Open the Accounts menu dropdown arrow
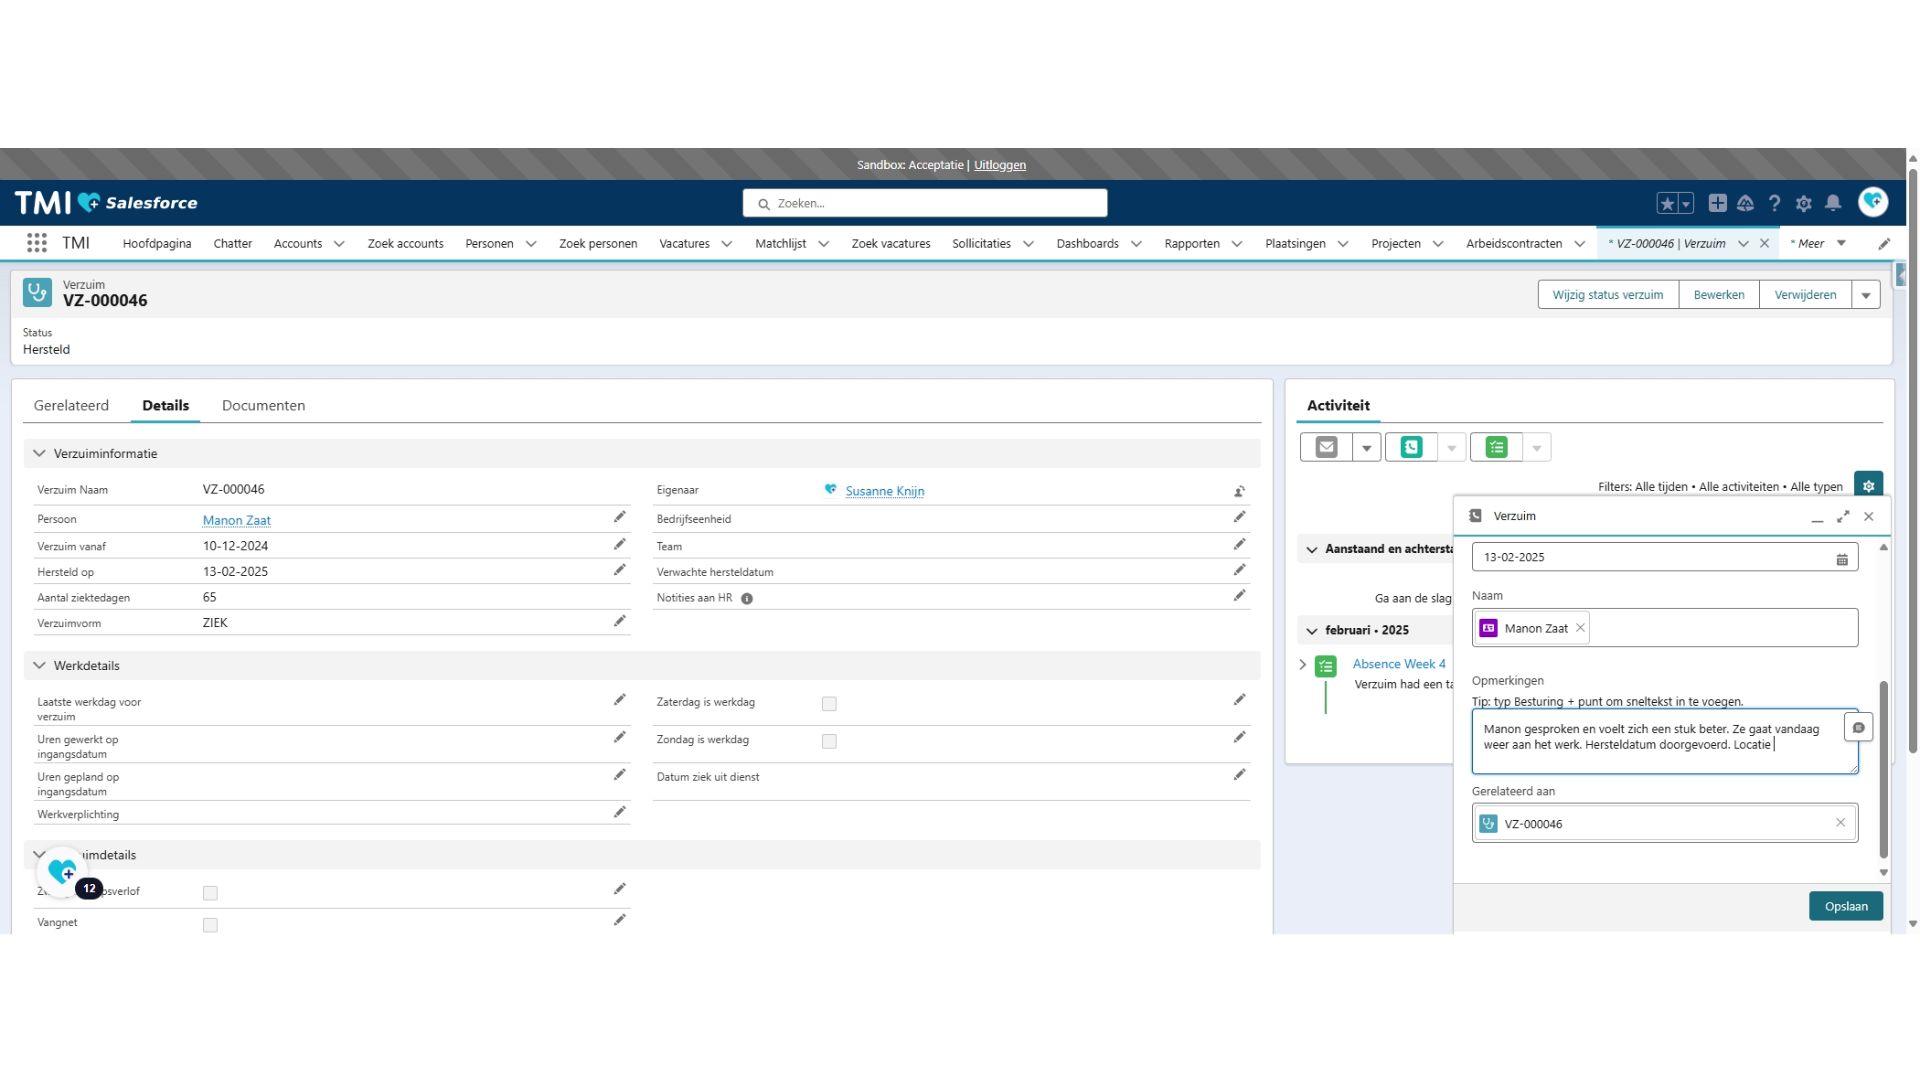 point(339,244)
